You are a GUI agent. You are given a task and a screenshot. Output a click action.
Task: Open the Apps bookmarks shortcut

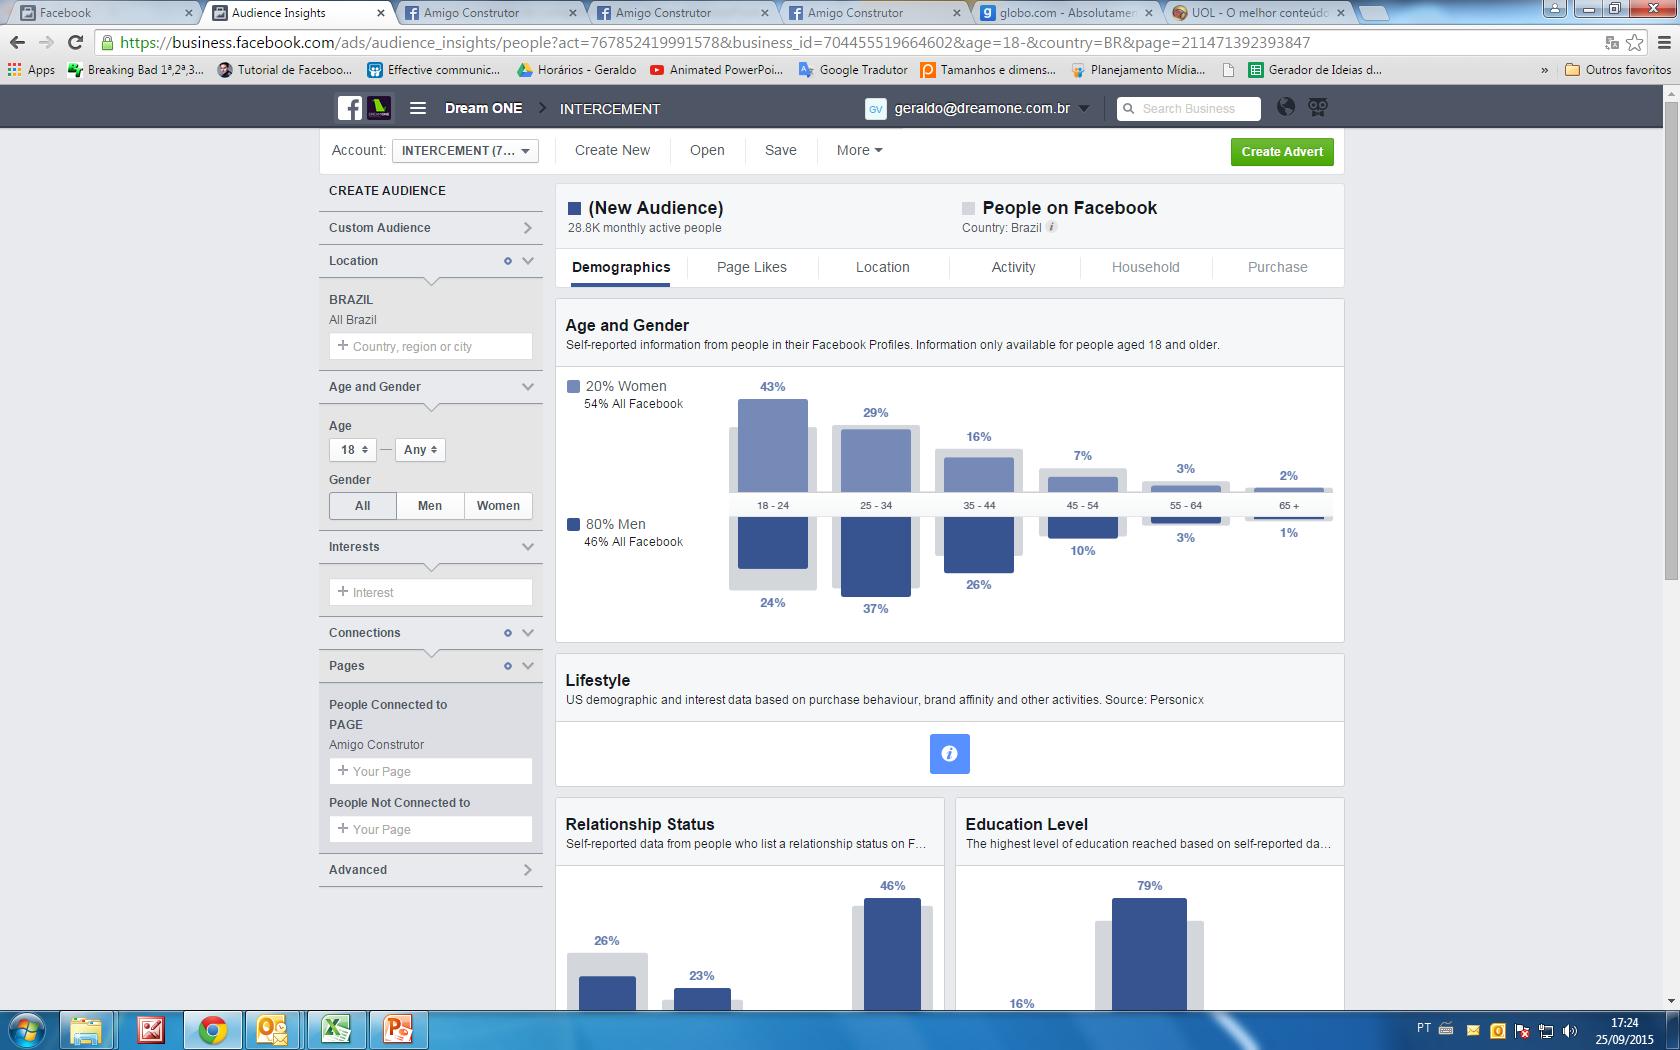coord(31,70)
